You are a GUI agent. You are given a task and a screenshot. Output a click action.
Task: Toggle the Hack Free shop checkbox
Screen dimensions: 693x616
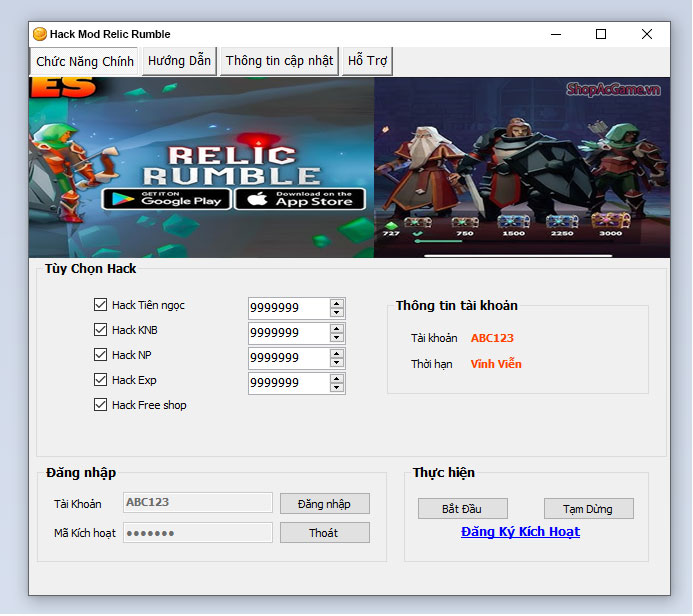100,405
